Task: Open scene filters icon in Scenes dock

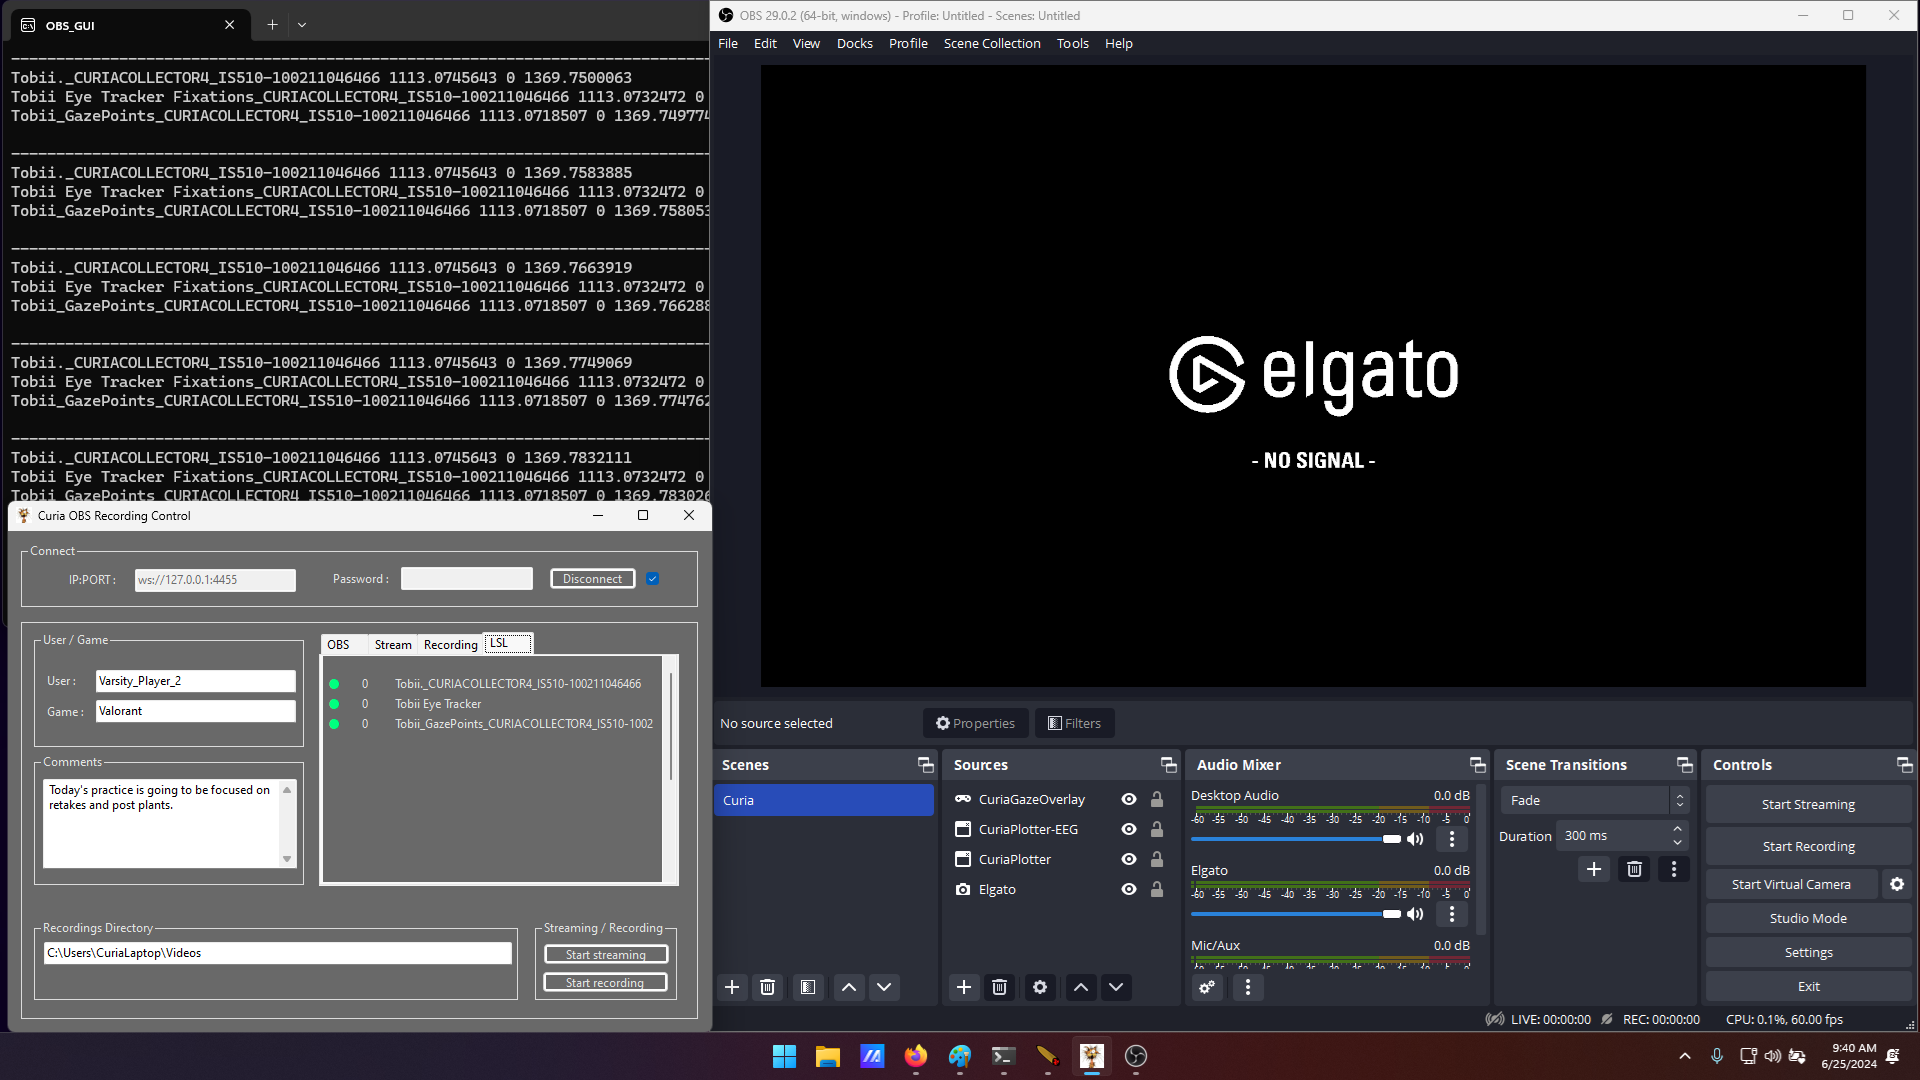Action: pos(808,987)
